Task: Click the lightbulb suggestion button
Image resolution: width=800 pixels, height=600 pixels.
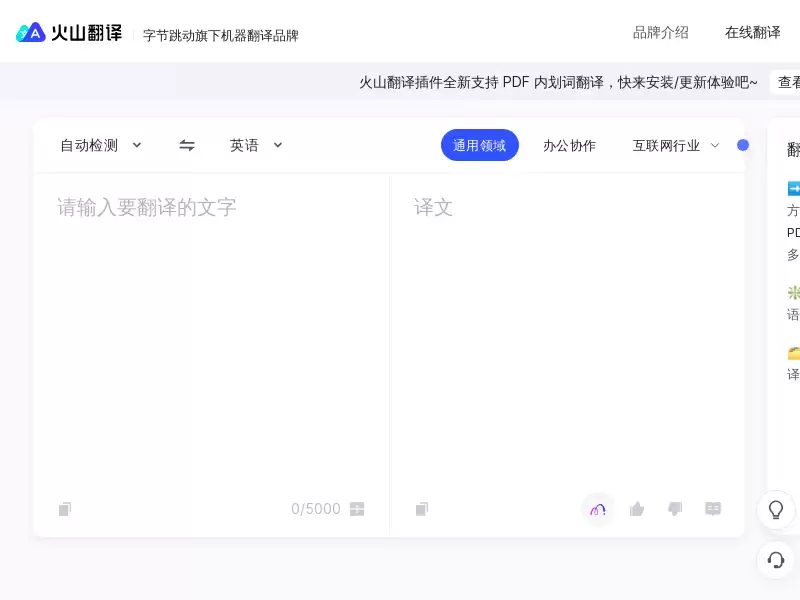Action: click(776, 510)
